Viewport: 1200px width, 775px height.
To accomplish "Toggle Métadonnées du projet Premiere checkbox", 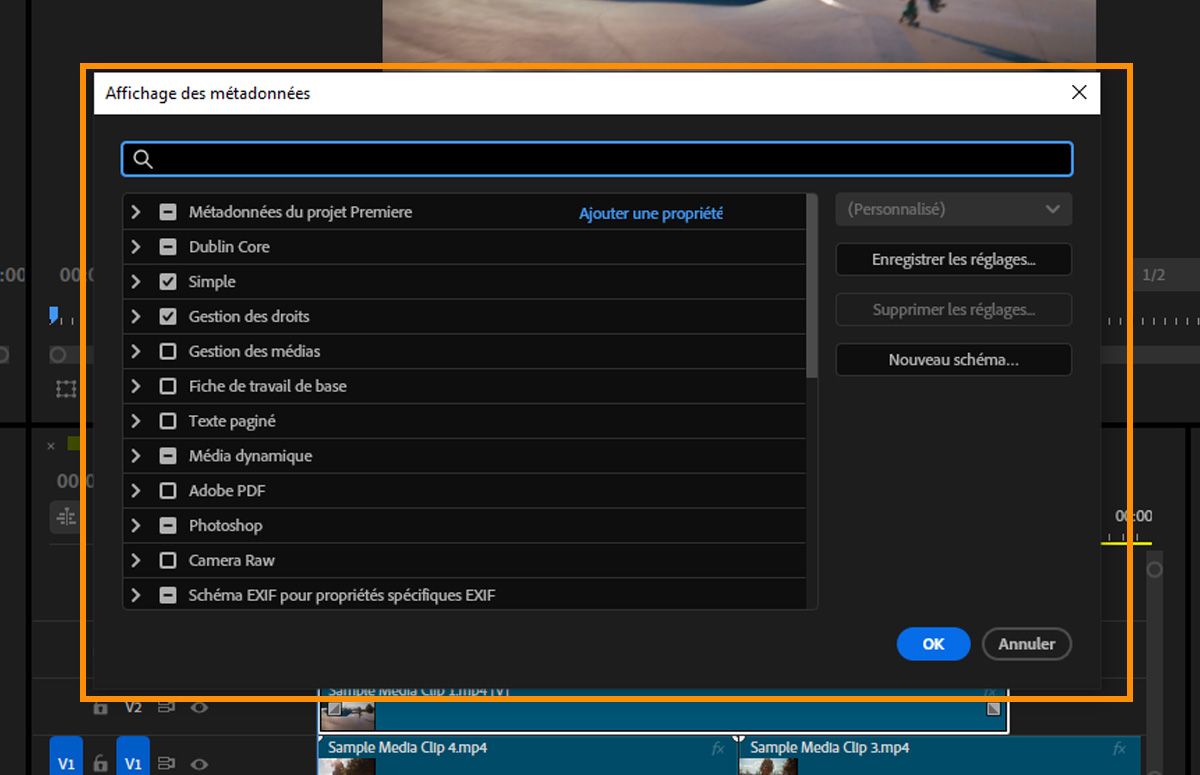I will click(x=168, y=212).
